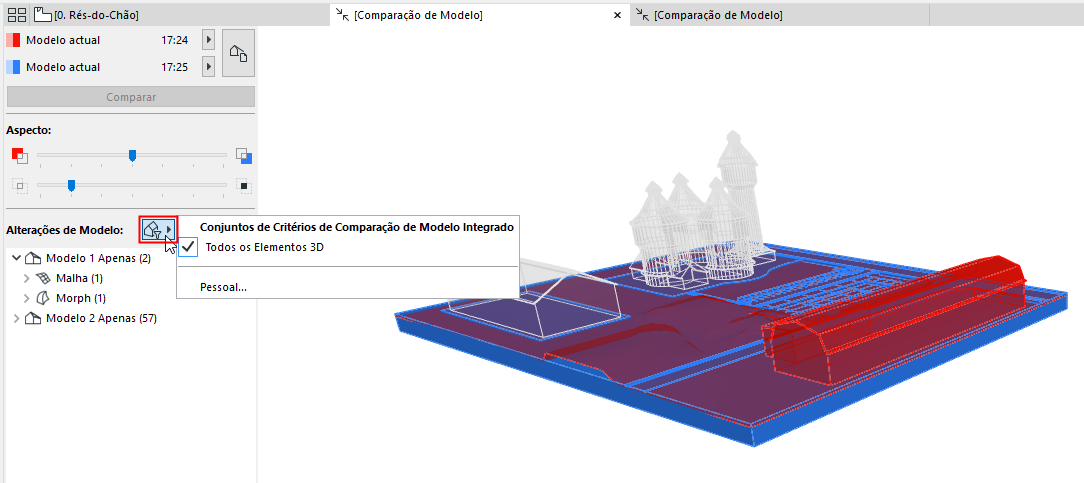The image size is (1084, 483).
Task: Close the active Comparação de Modelo tab
Action: point(617,15)
